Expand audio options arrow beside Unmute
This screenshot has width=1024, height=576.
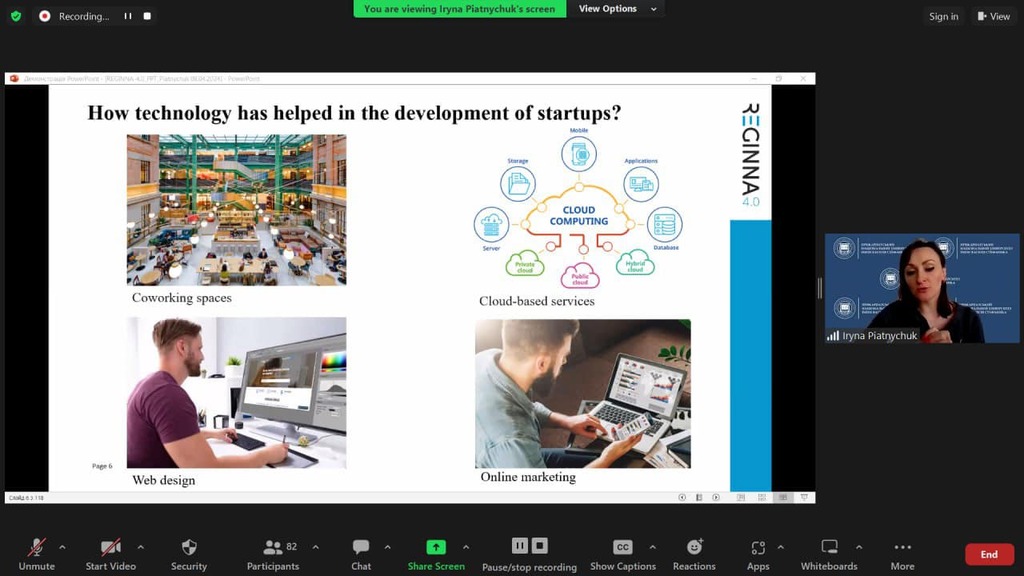click(62, 547)
